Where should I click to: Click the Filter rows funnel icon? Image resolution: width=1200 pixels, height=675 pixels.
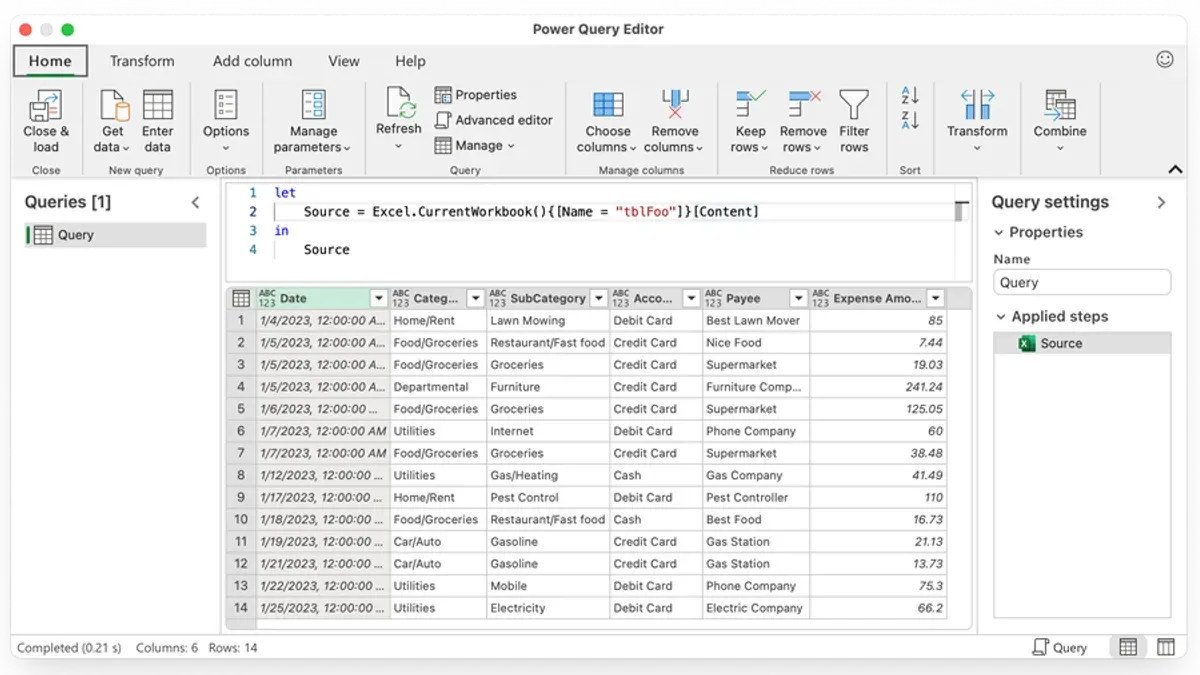[854, 104]
